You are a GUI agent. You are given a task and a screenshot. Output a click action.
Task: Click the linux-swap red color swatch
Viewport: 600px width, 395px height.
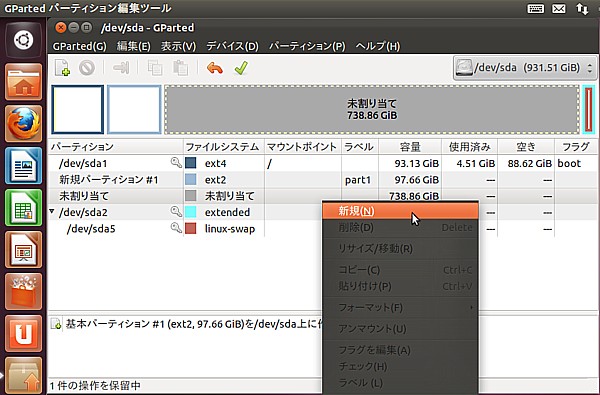191,229
